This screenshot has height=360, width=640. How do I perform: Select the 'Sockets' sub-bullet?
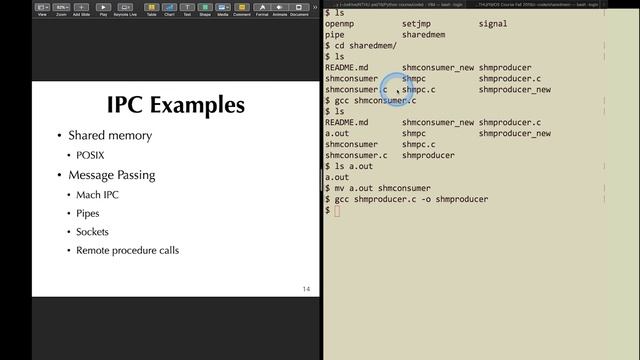pyautogui.click(x=92, y=232)
